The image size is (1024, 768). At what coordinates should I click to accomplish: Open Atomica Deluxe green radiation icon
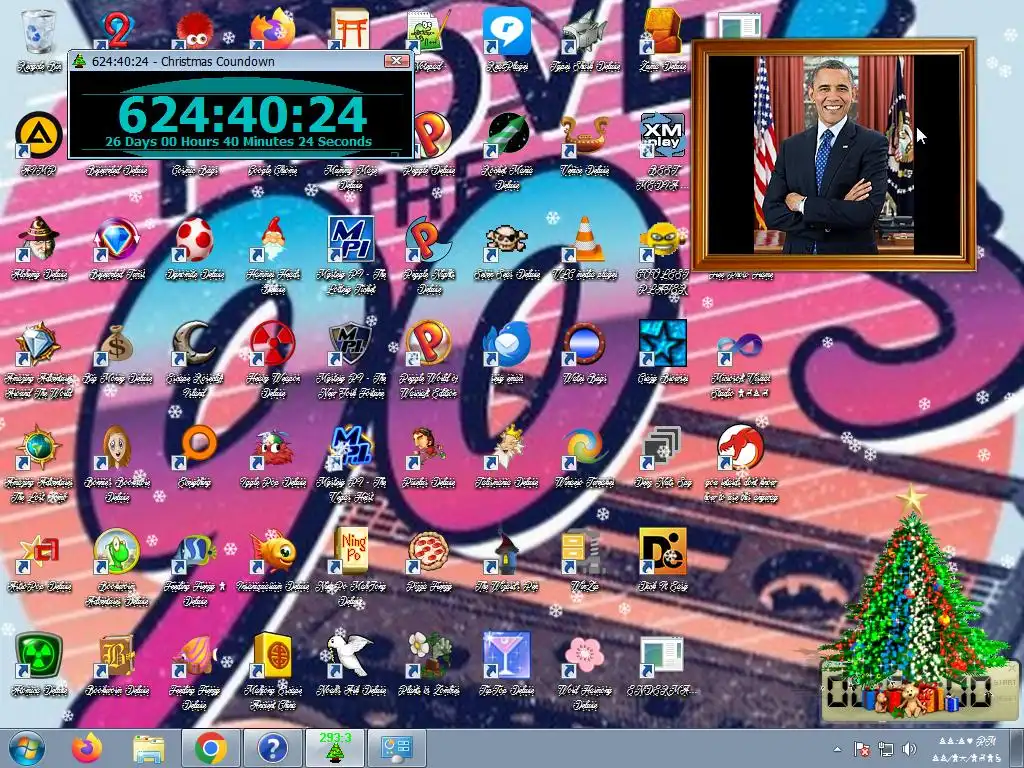point(39,656)
